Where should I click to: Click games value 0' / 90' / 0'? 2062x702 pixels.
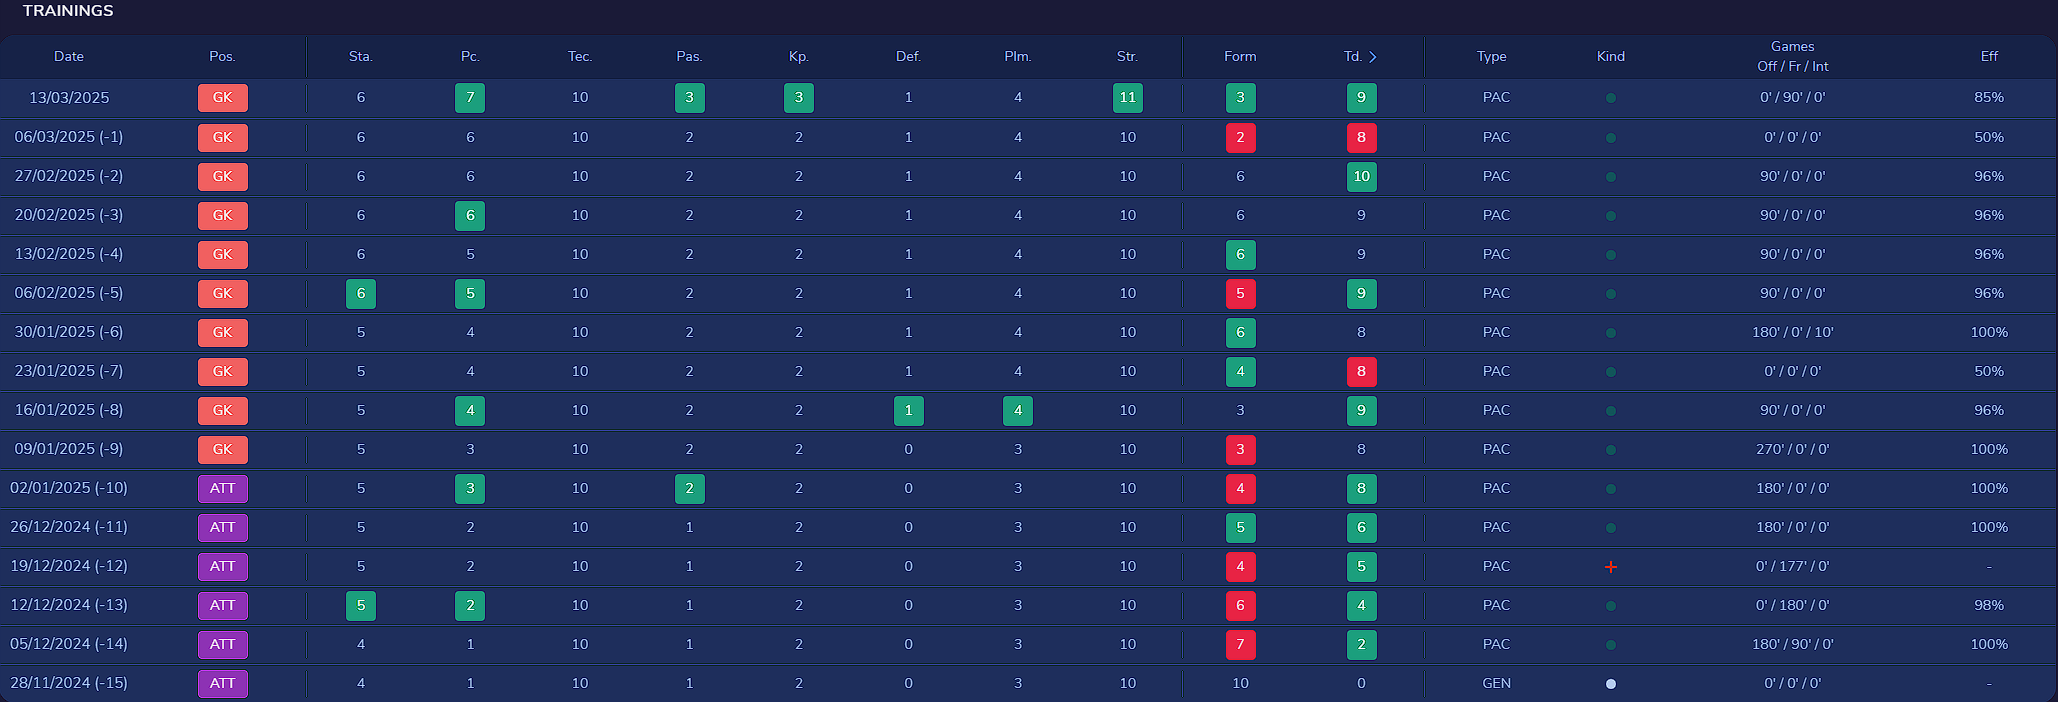(1792, 98)
